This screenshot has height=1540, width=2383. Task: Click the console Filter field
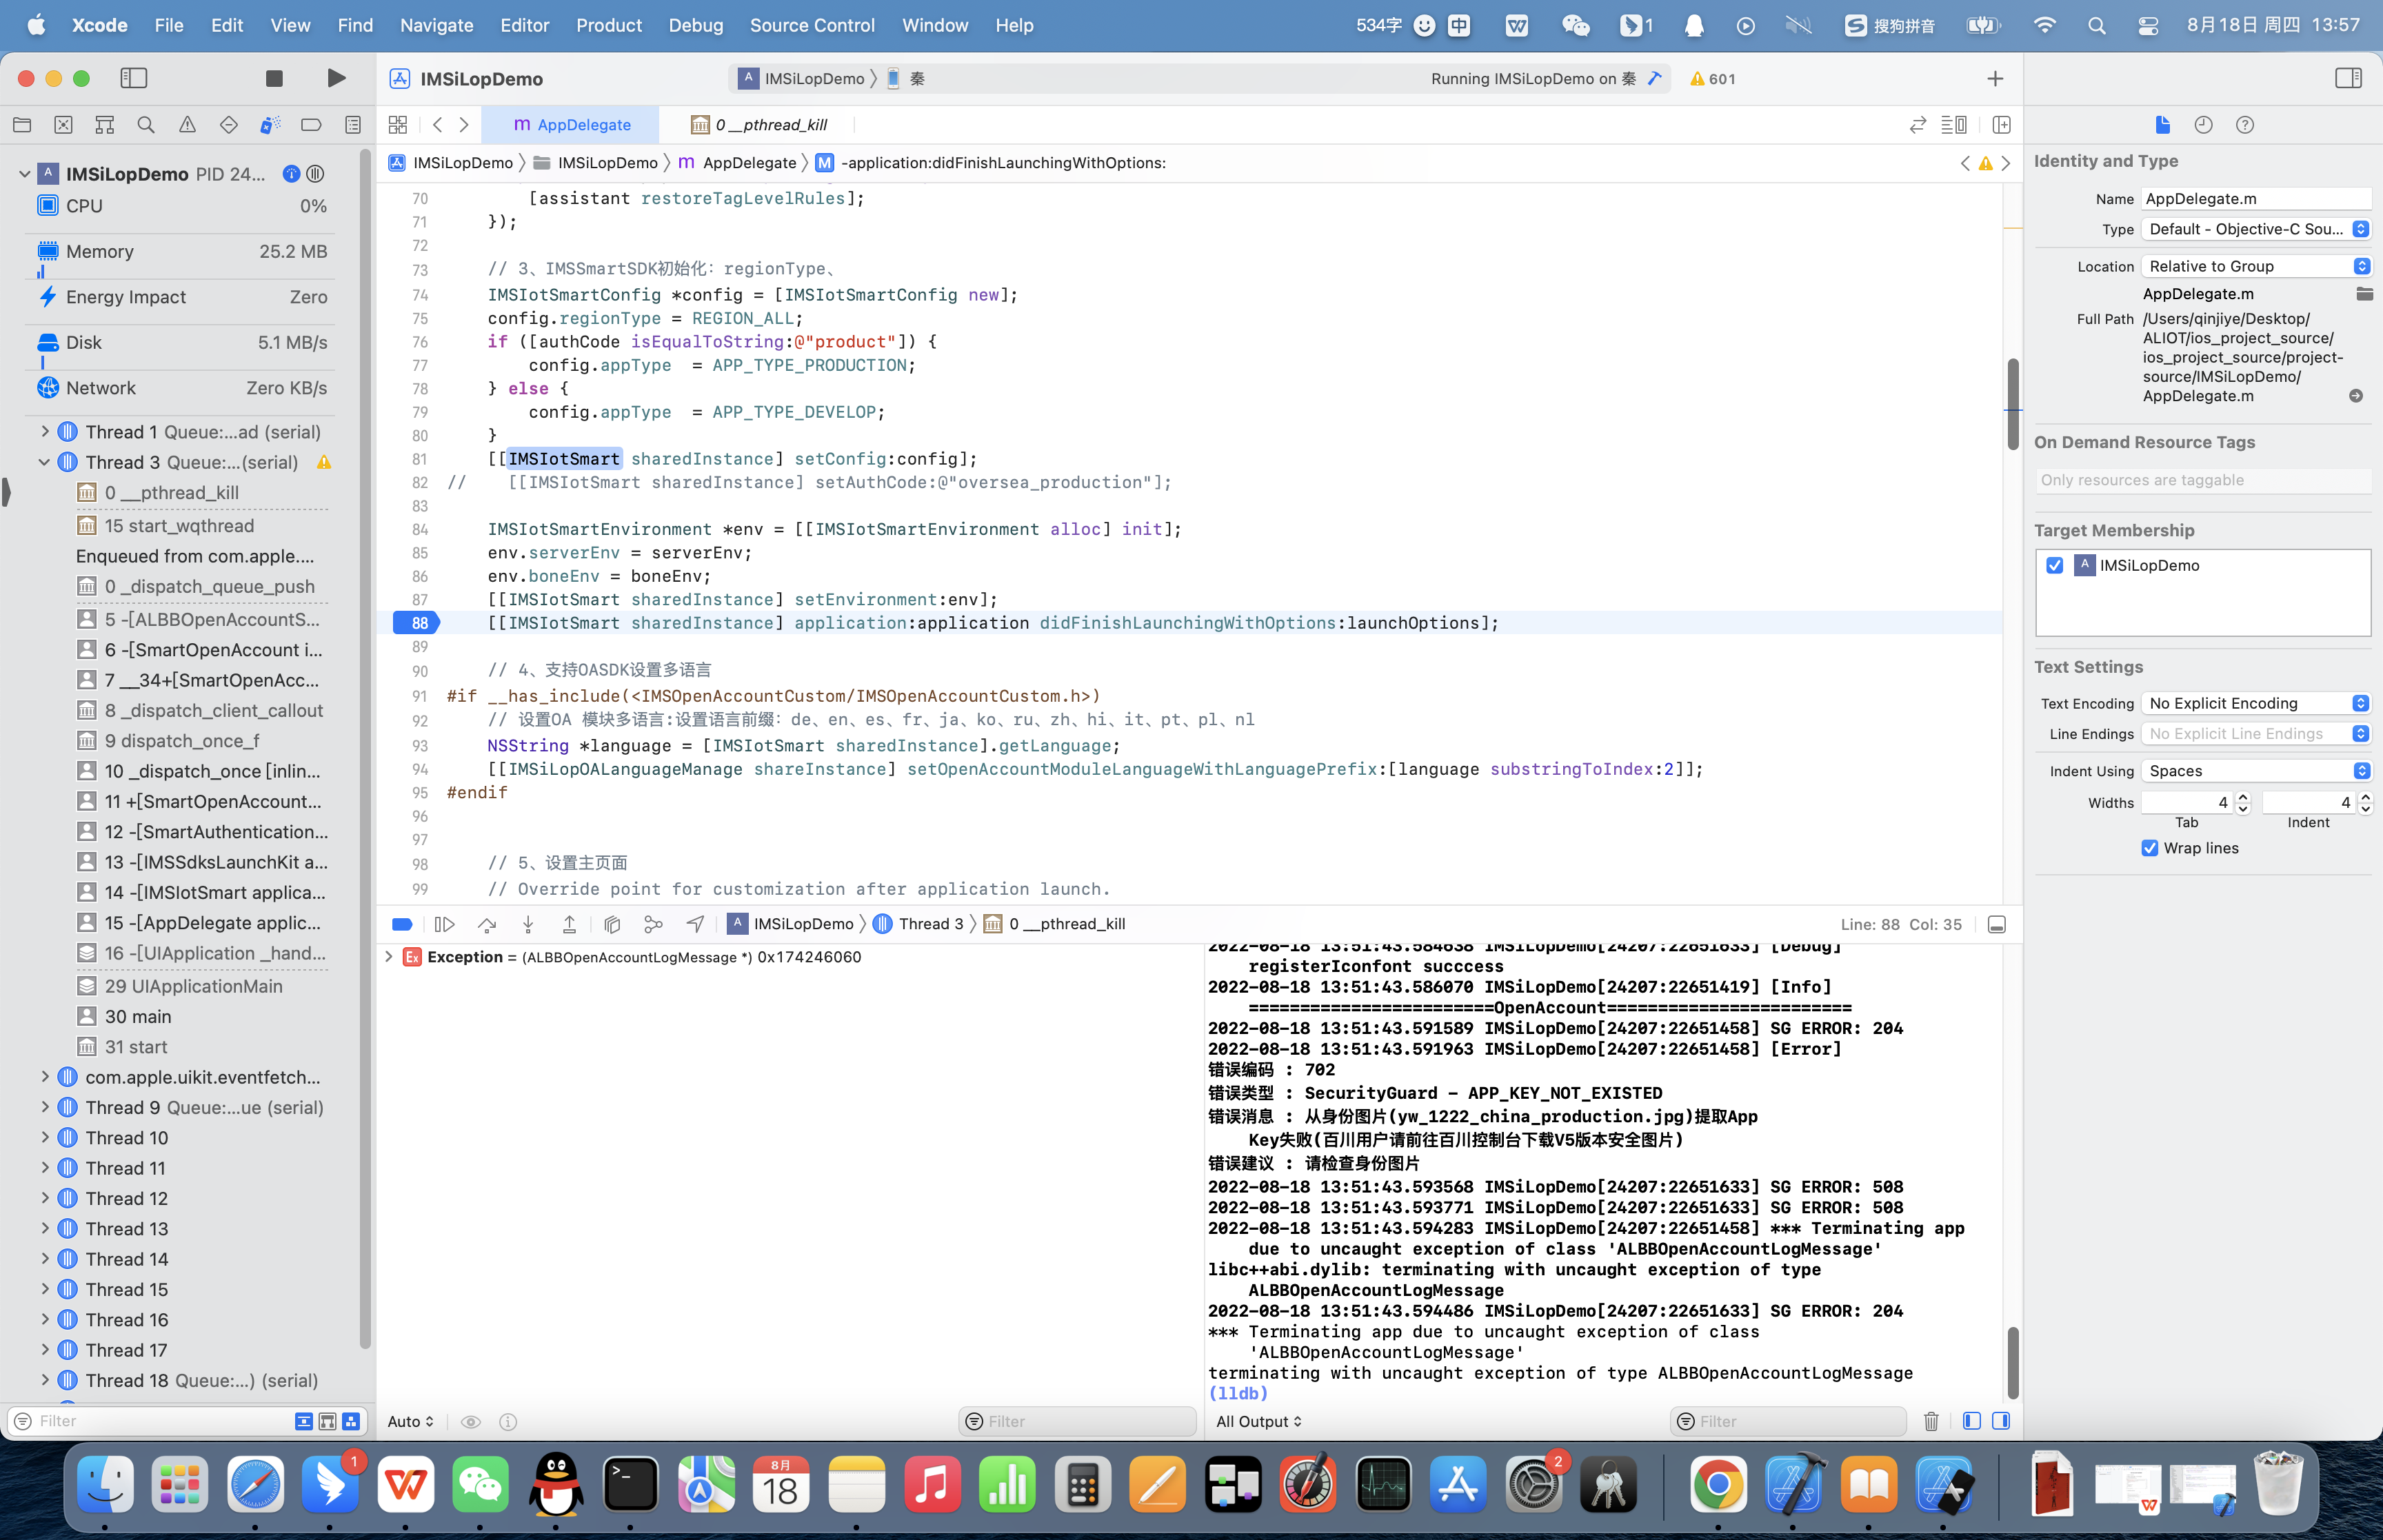[x=1787, y=1421]
